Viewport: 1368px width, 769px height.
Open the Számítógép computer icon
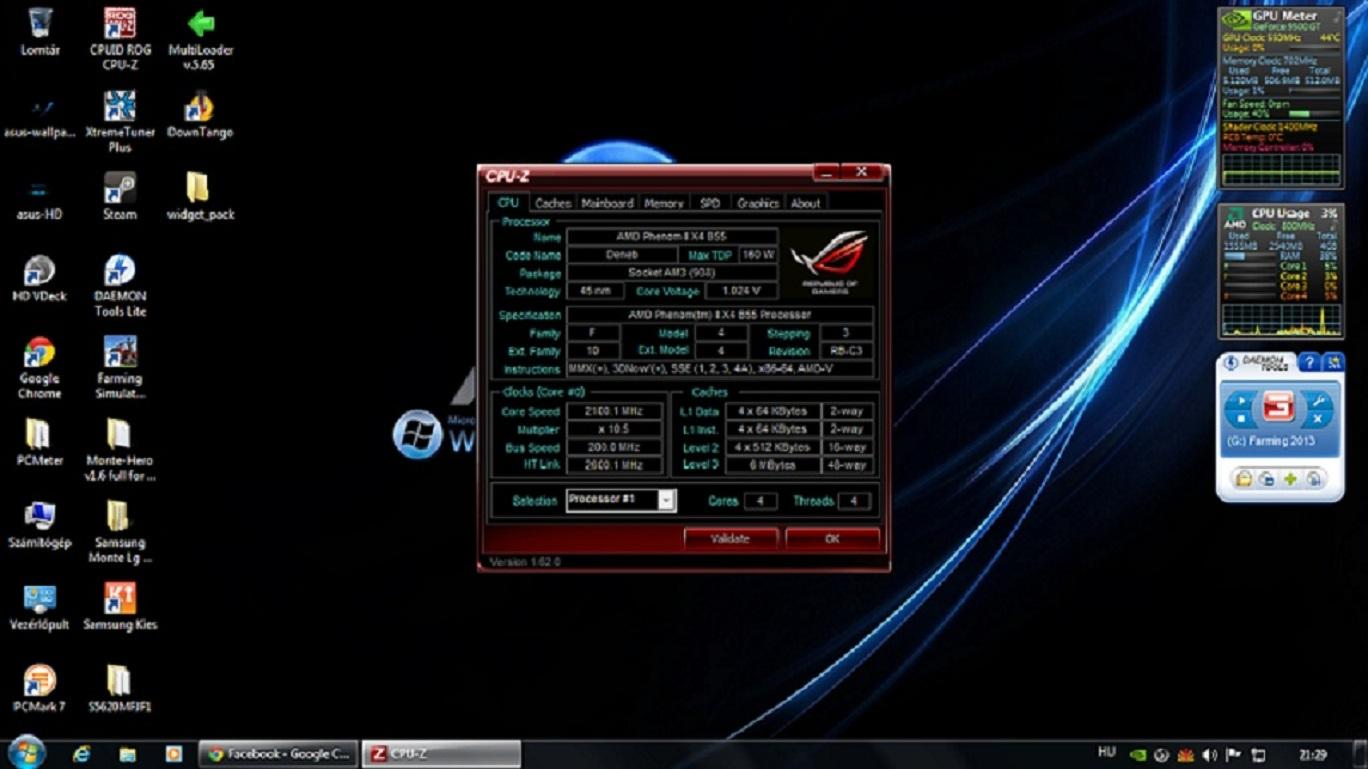point(40,525)
